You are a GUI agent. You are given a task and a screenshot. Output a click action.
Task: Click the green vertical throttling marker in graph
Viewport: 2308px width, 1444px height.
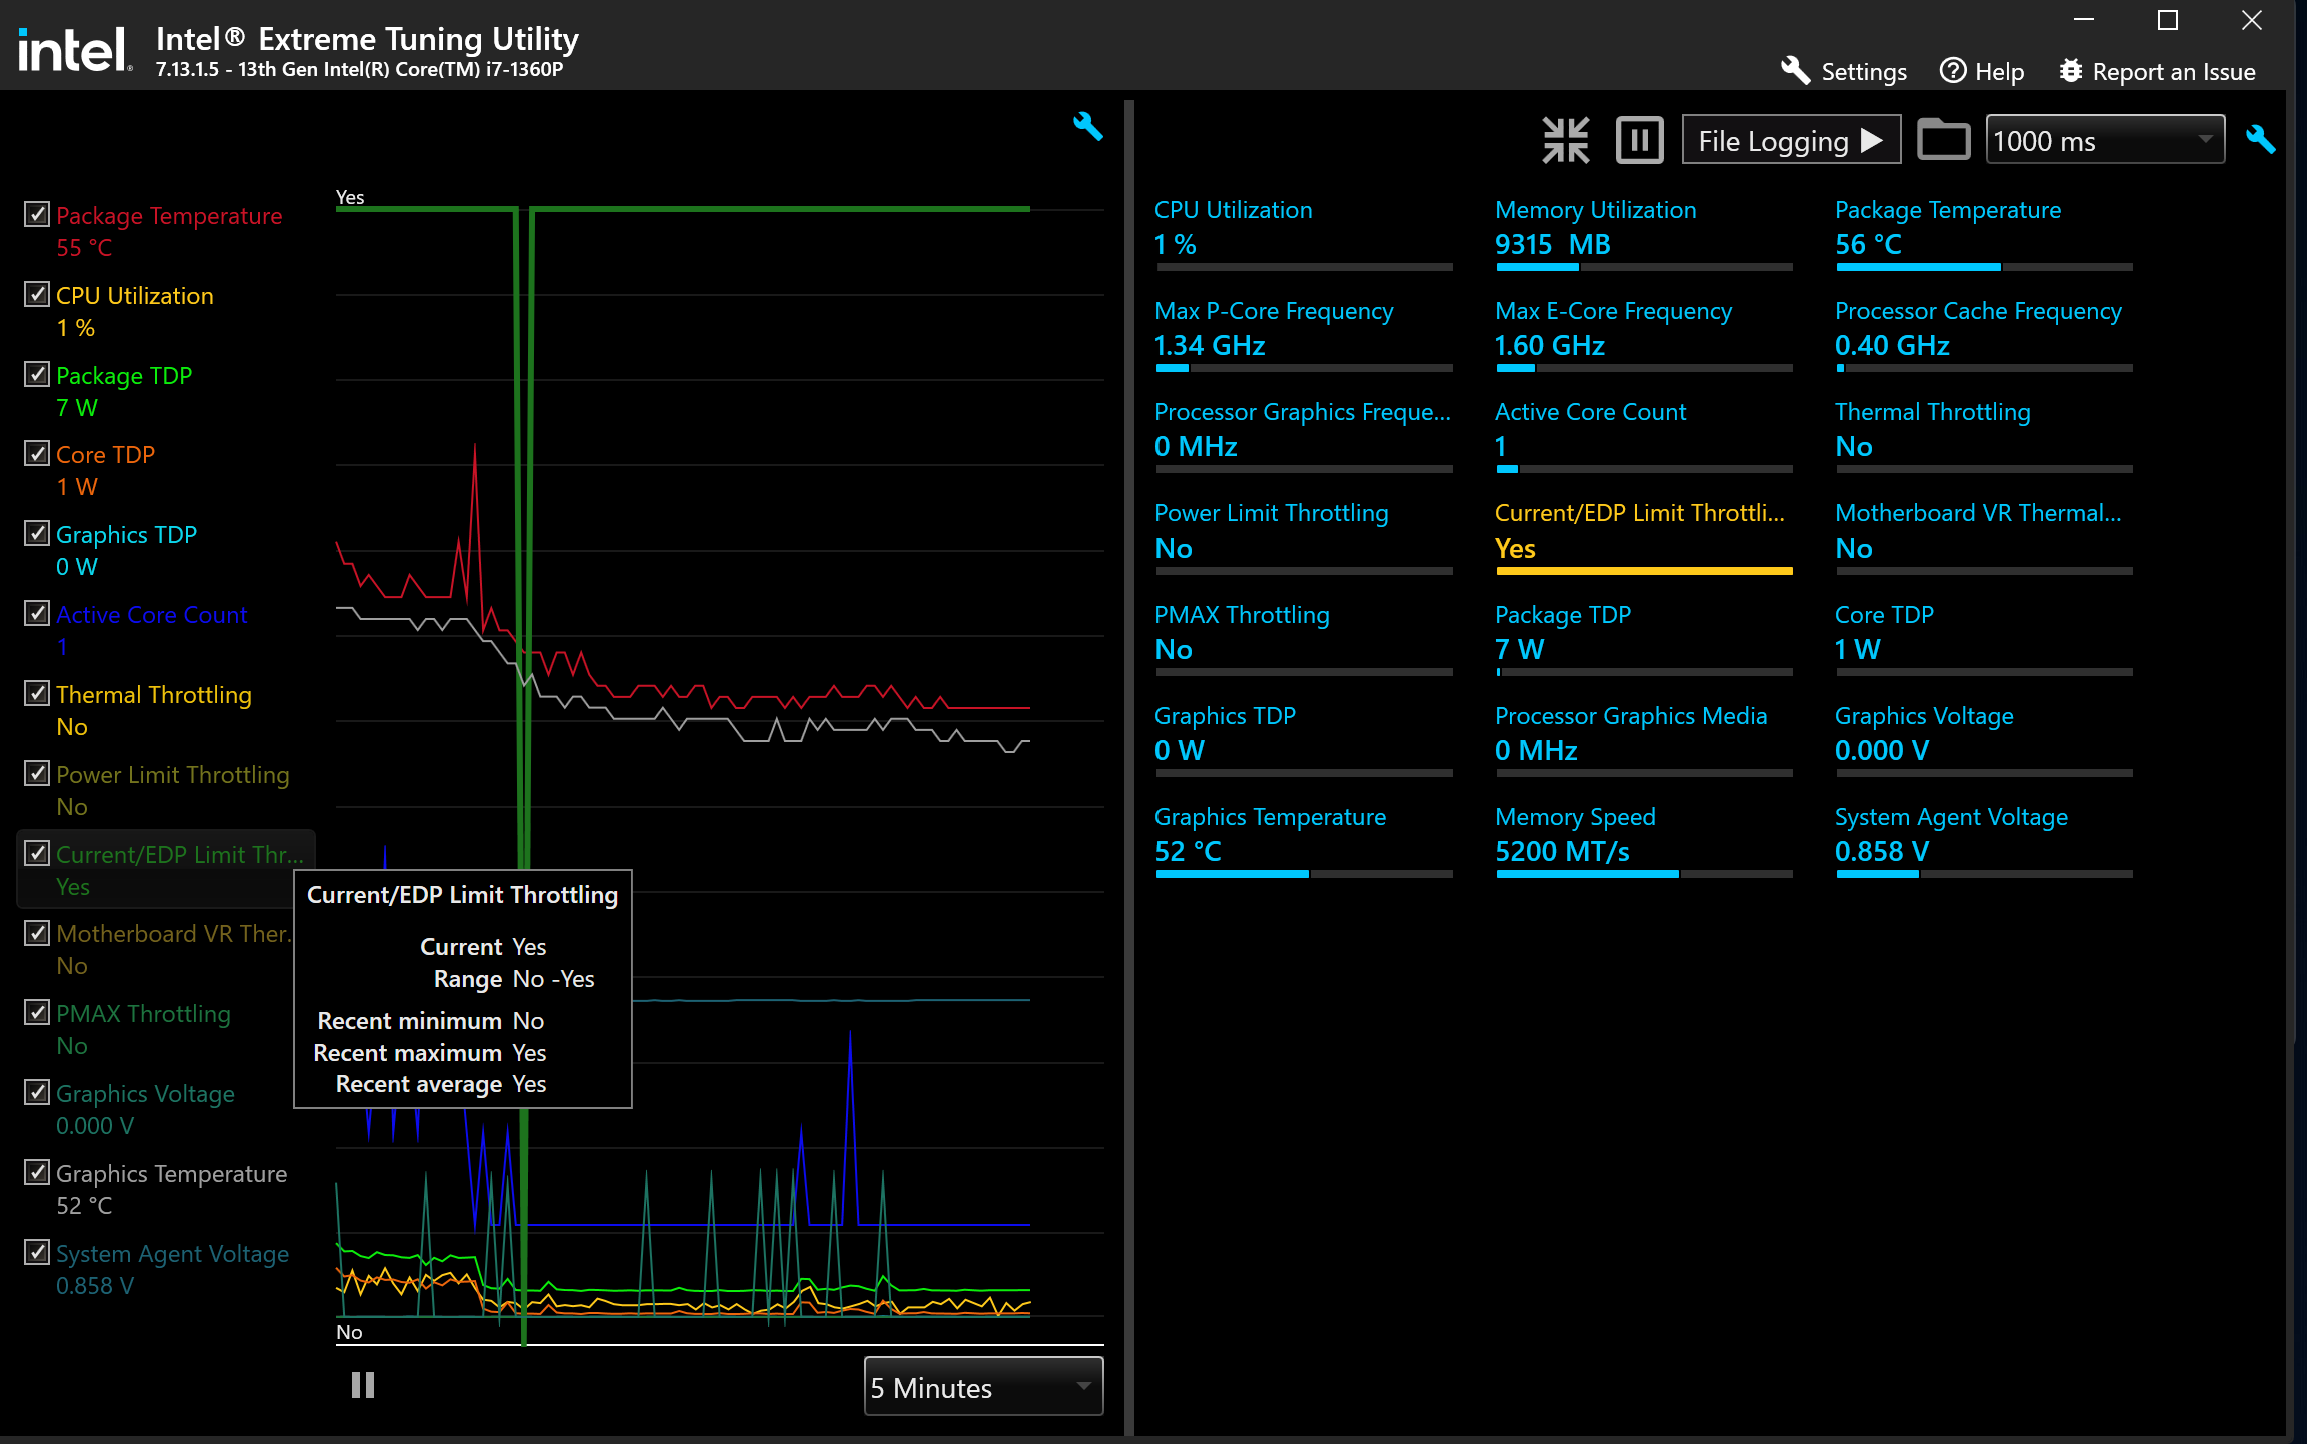click(x=523, y=775)
